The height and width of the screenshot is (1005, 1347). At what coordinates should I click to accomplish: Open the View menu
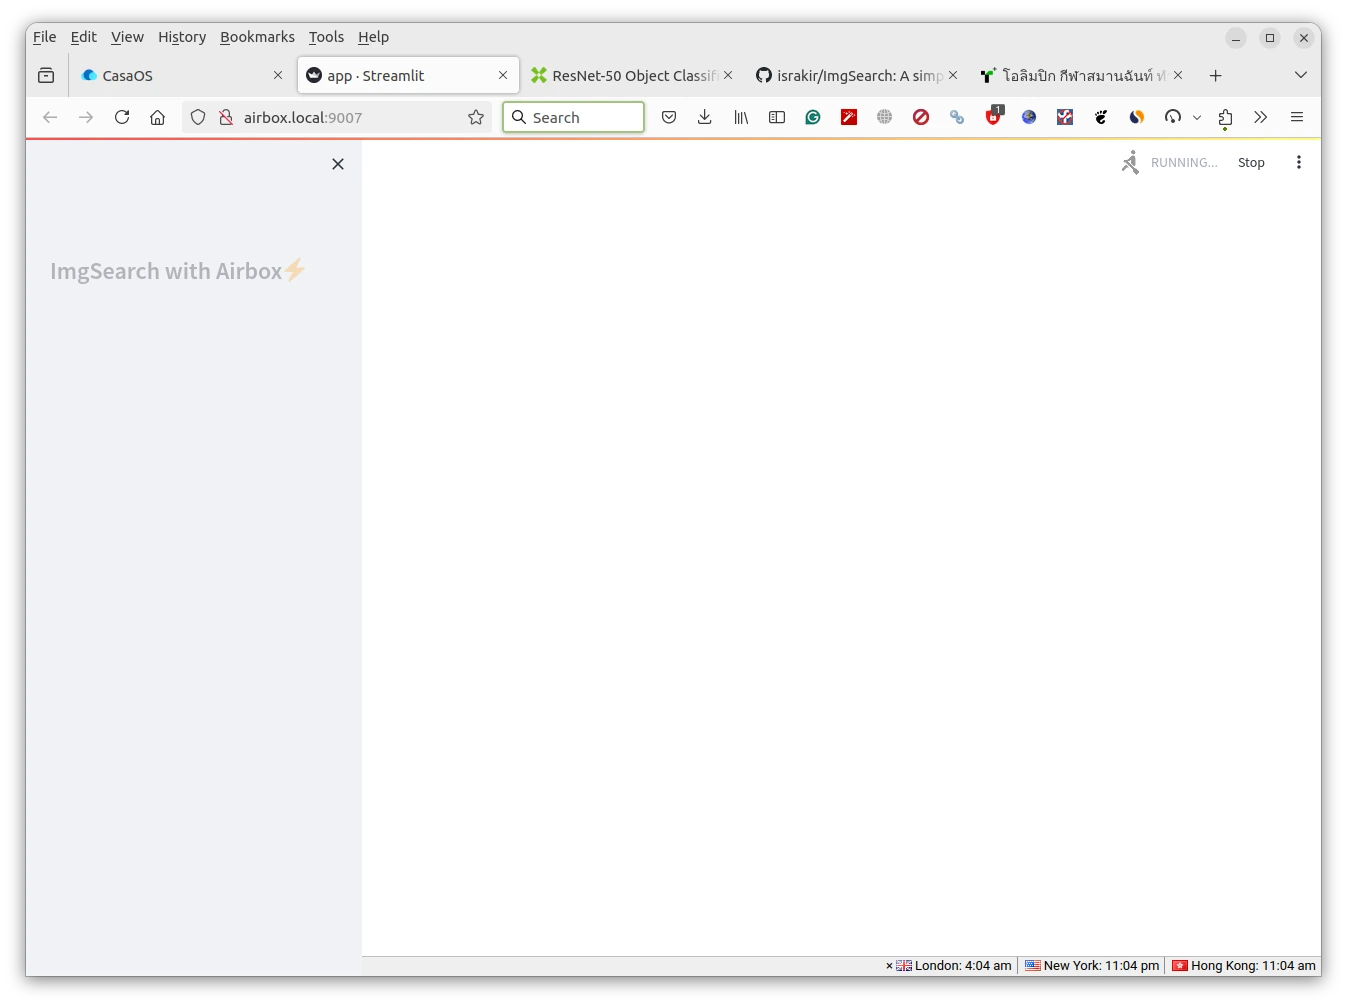127,37
